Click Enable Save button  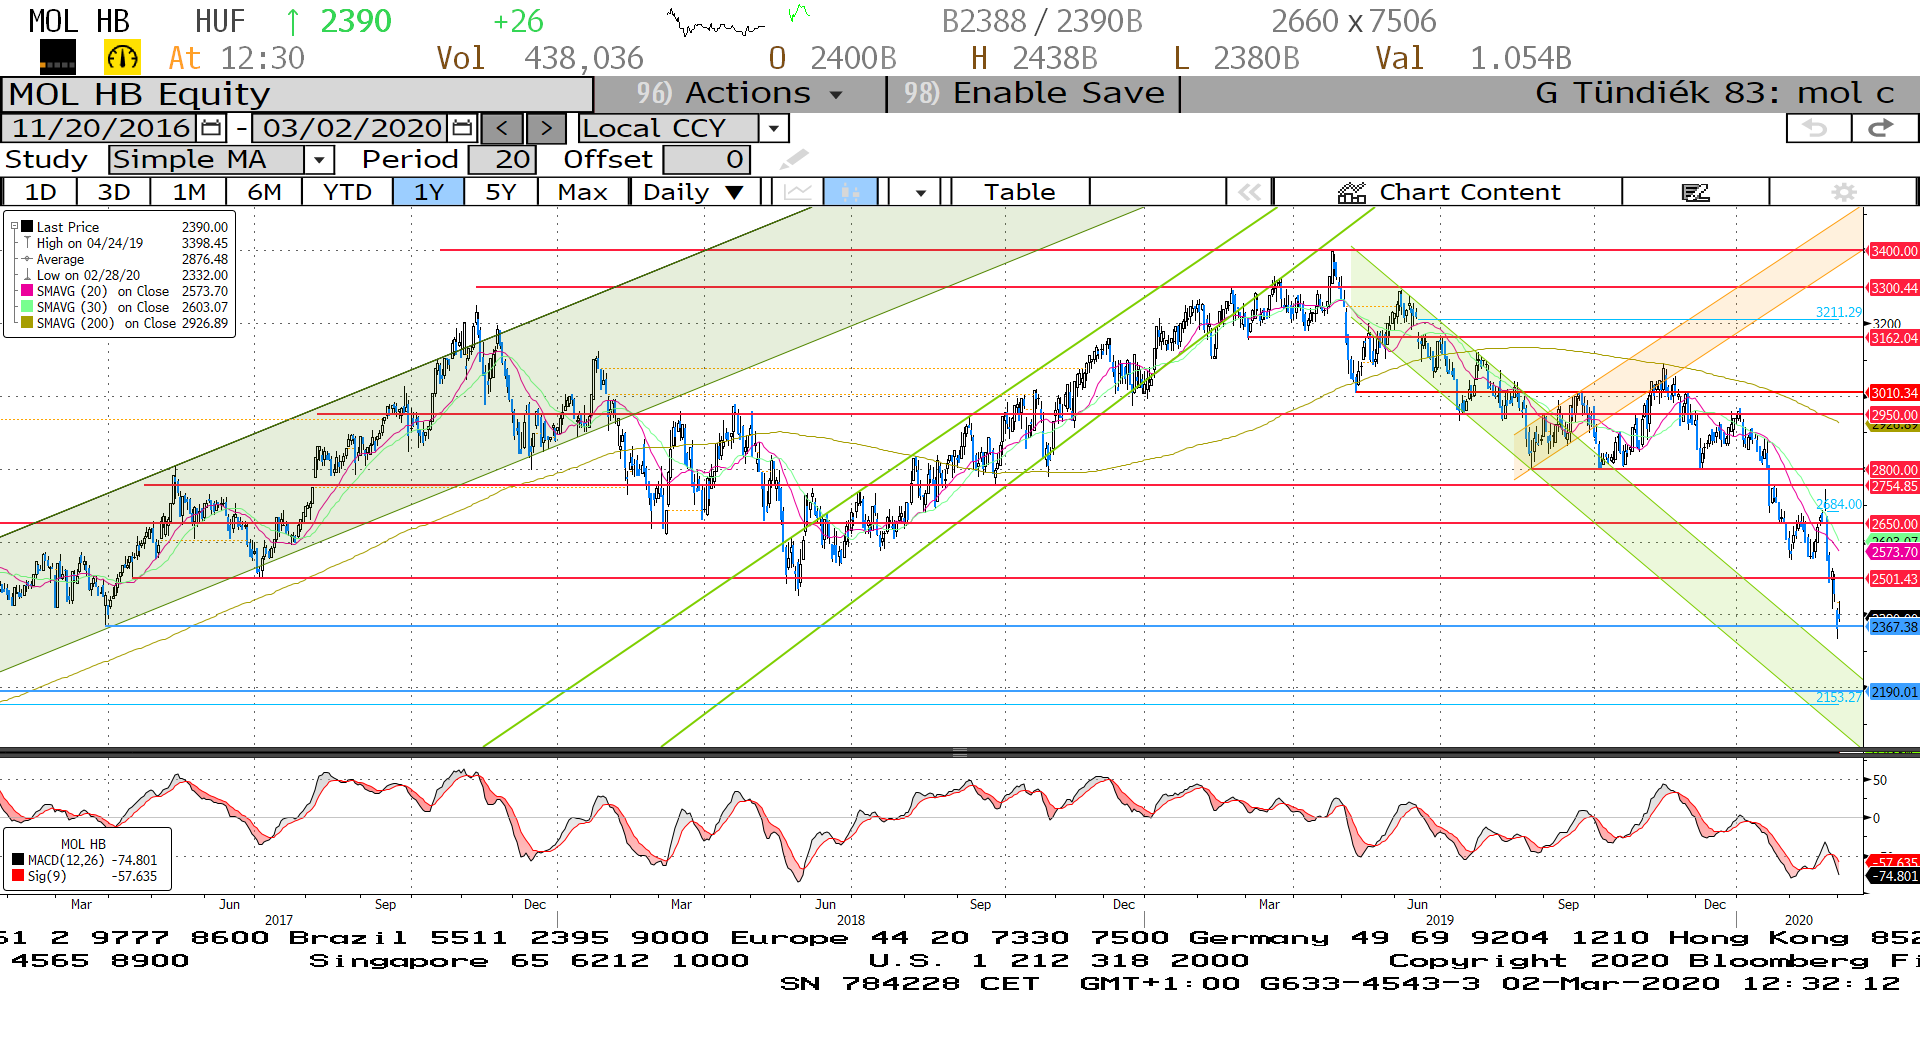tap(1034, 93)
